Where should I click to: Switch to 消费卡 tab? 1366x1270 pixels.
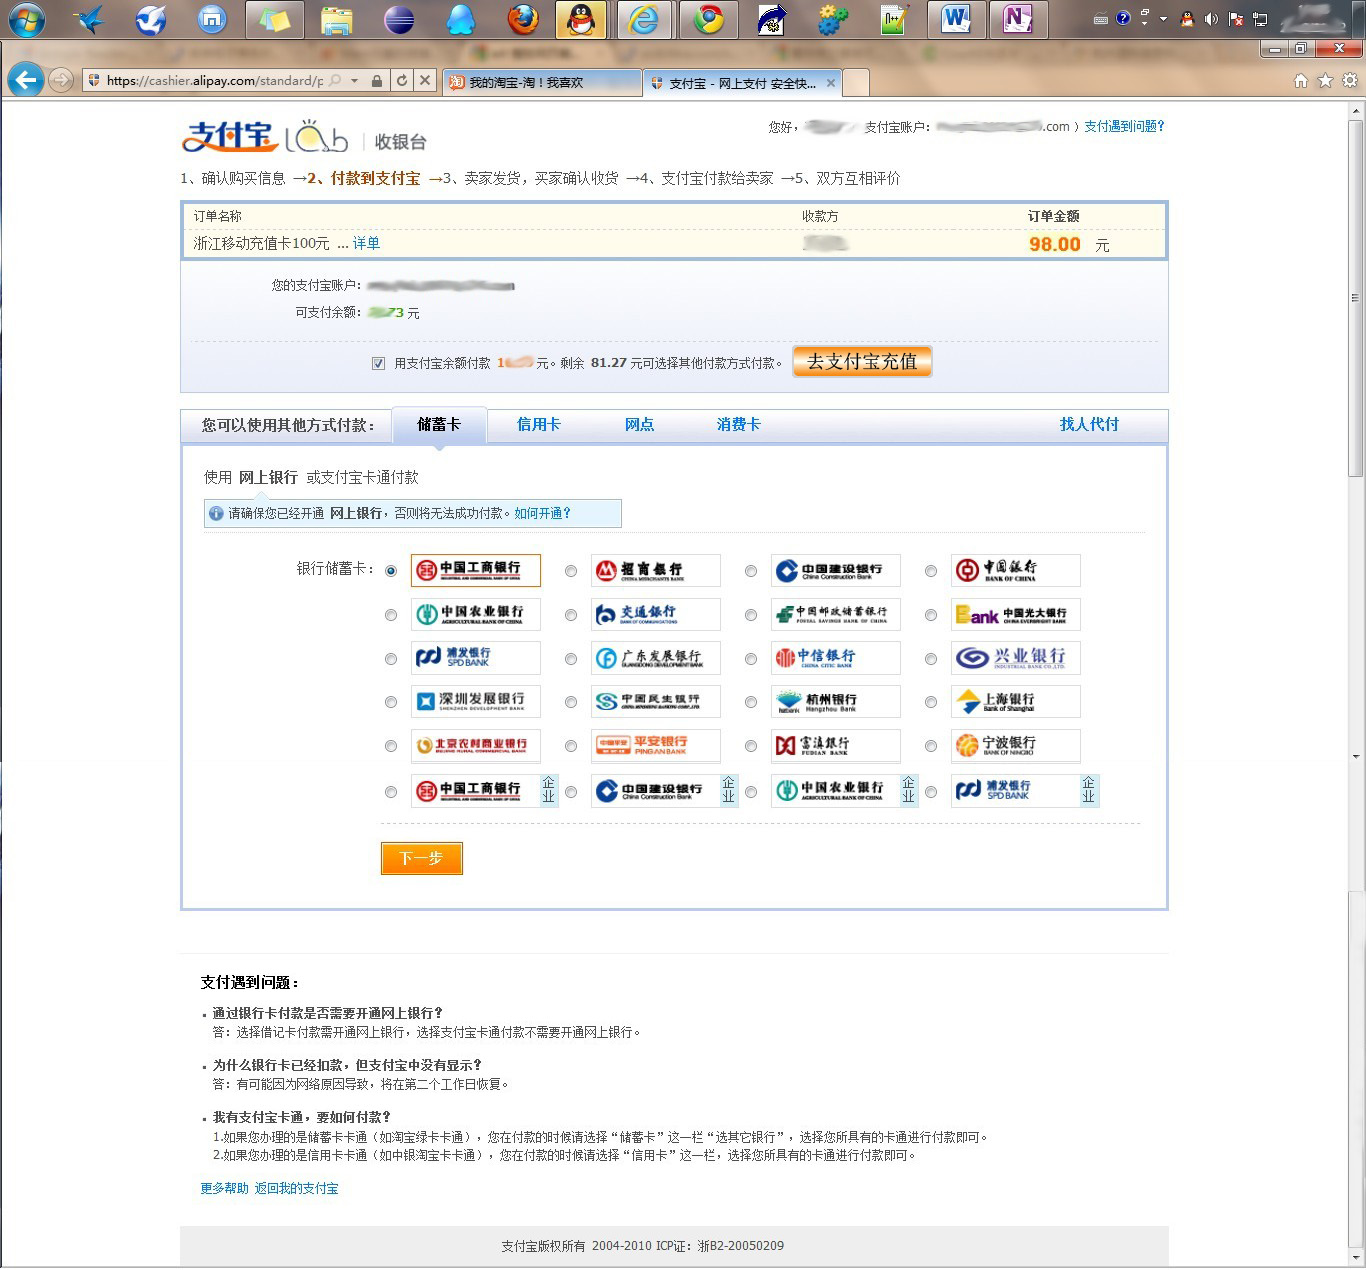[x=738, y=425]
